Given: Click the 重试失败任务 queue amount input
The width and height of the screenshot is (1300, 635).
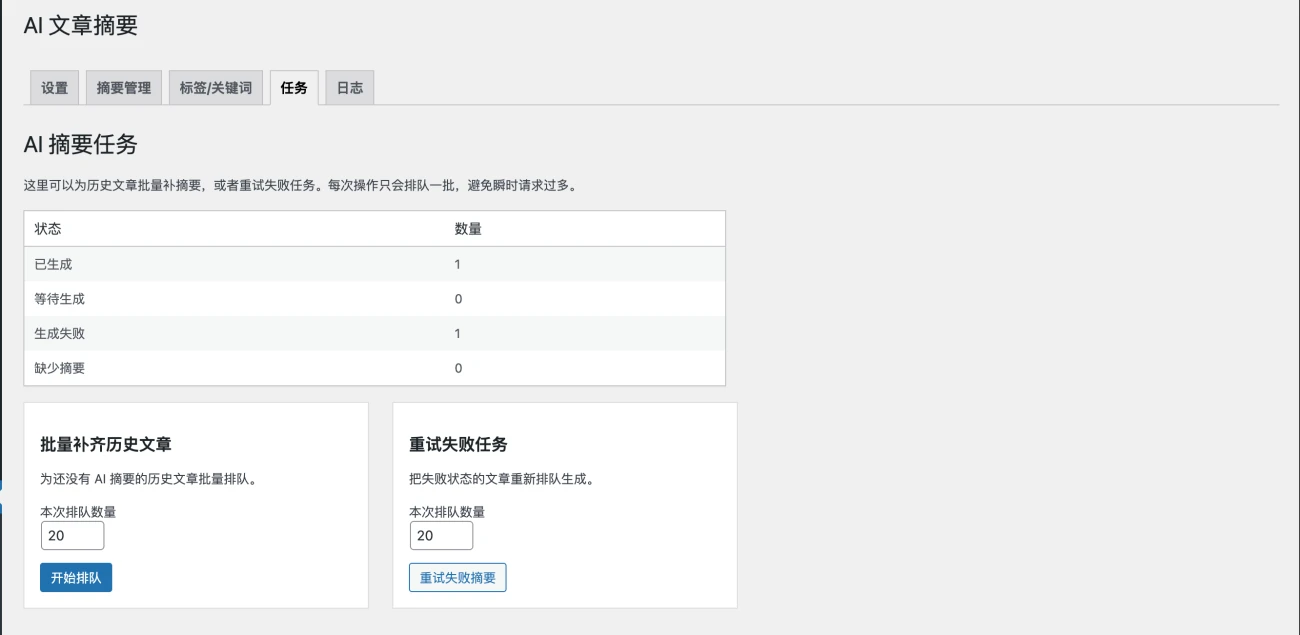Looking at the screenshot, I should [441, 535].
